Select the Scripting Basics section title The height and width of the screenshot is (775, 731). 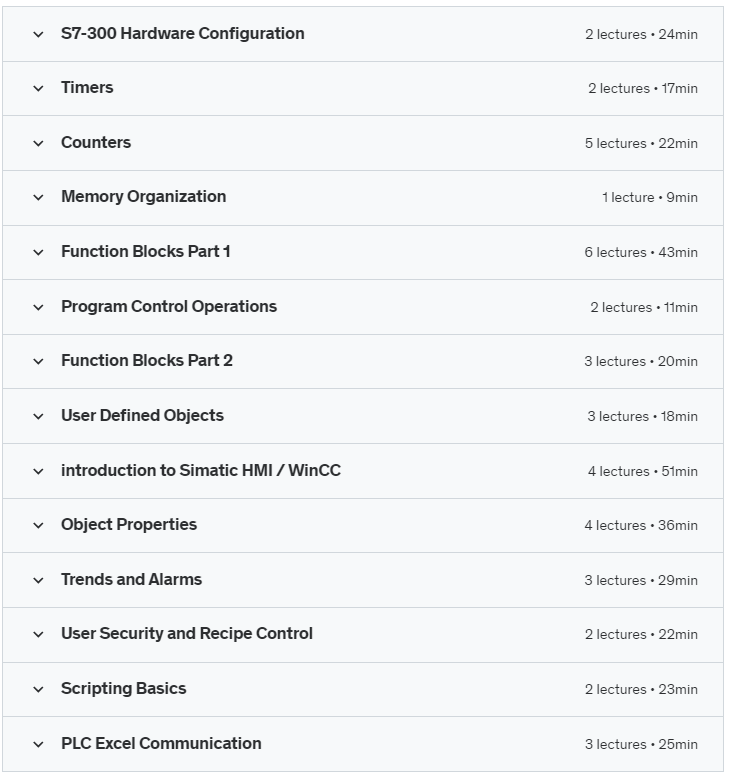(x=123, y=689)
